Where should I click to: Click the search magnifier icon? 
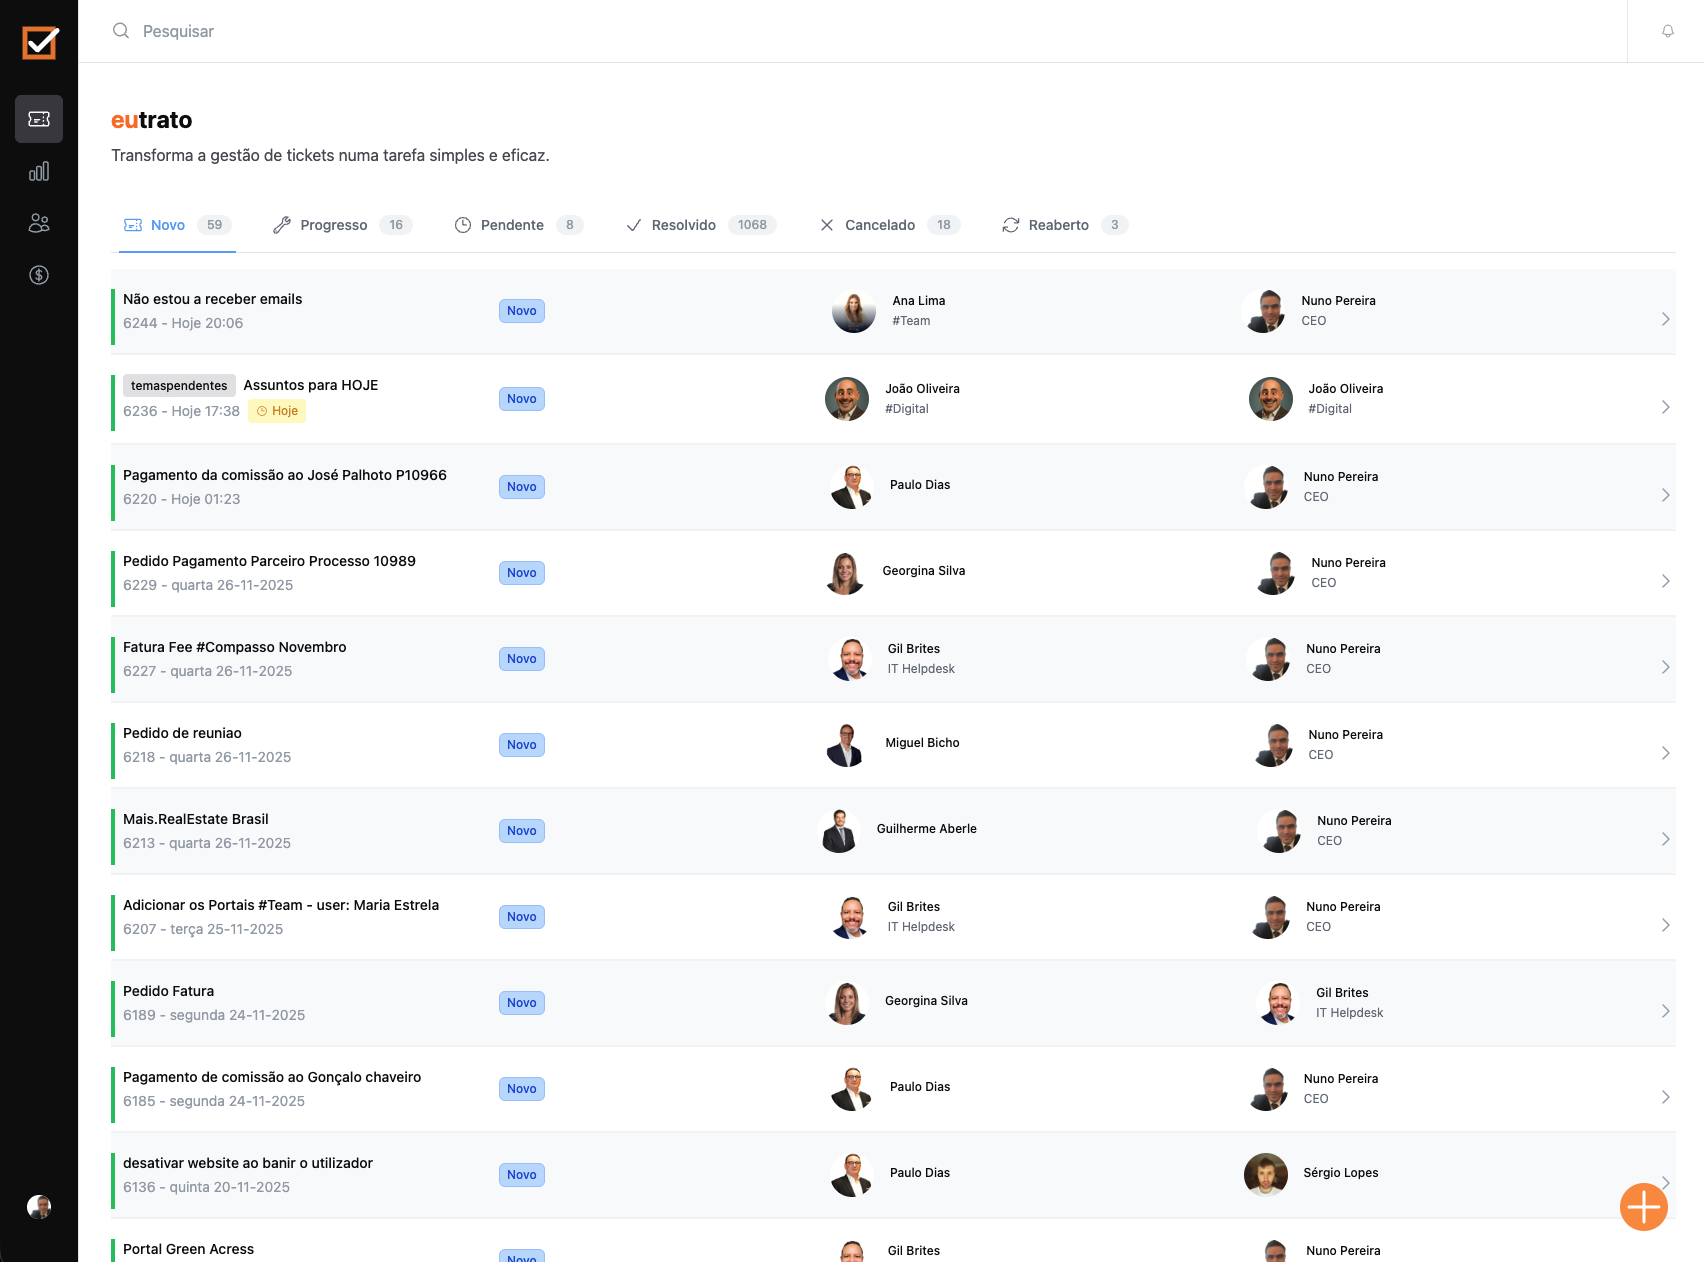(x=120, y=31)
